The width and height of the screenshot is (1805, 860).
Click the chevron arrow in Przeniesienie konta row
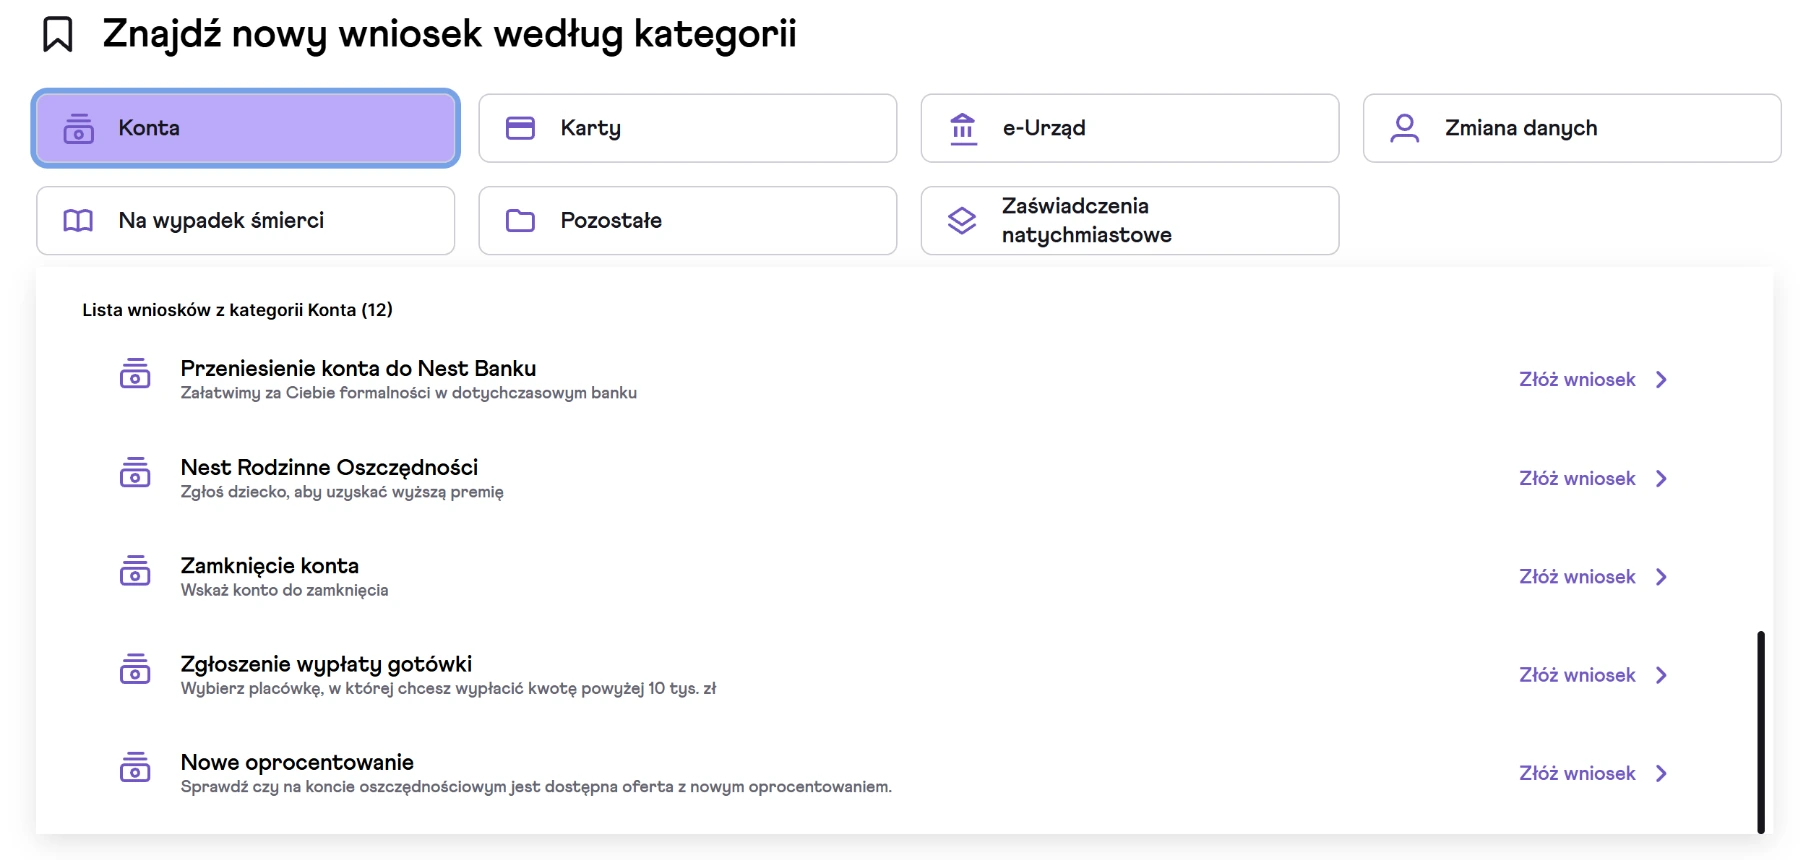click(1661, 380)
